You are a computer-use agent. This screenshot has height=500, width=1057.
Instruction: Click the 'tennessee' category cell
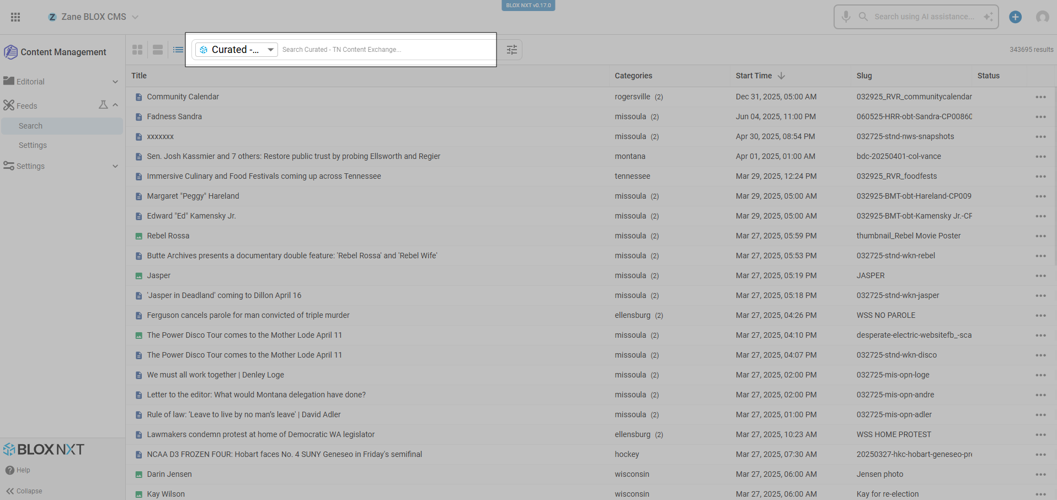click(632, 177)
